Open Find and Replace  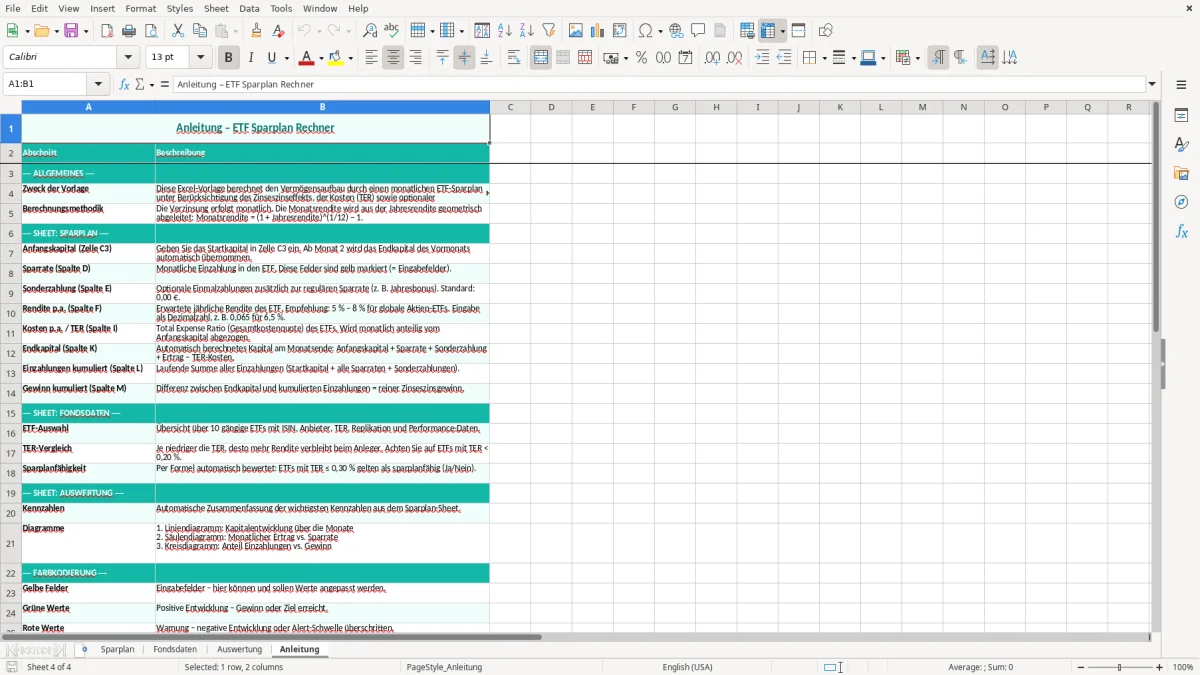coord(370,31)
